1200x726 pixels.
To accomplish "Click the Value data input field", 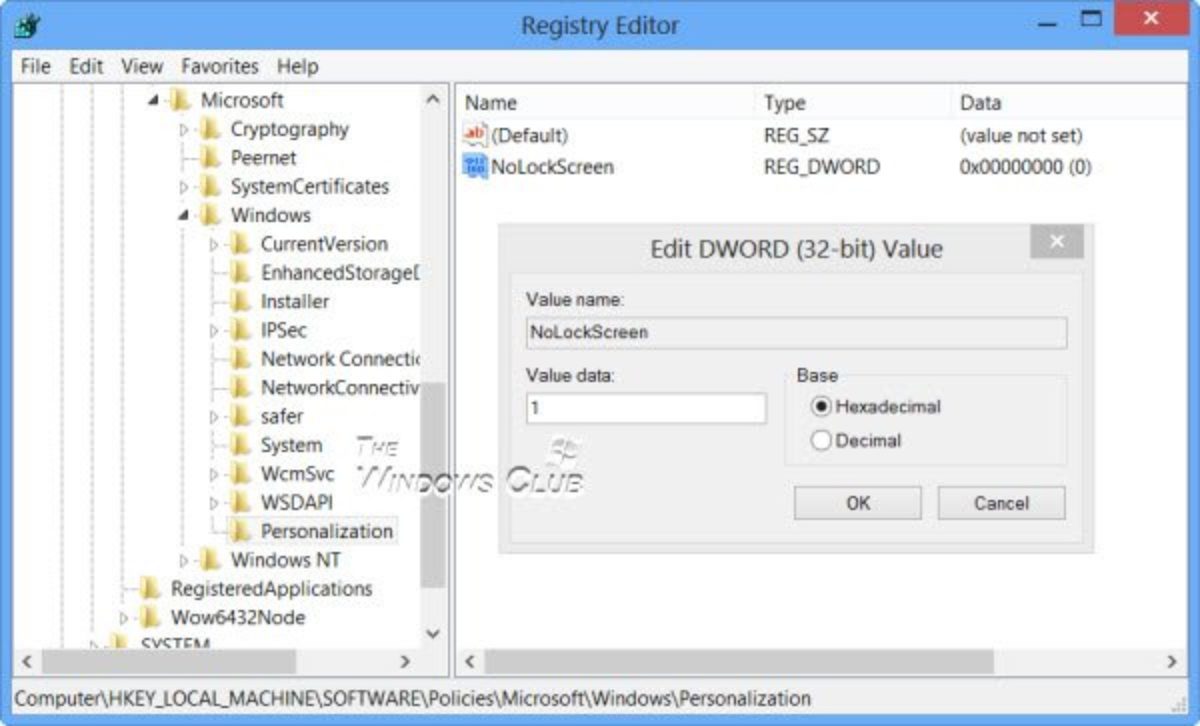I will point(646,408).
